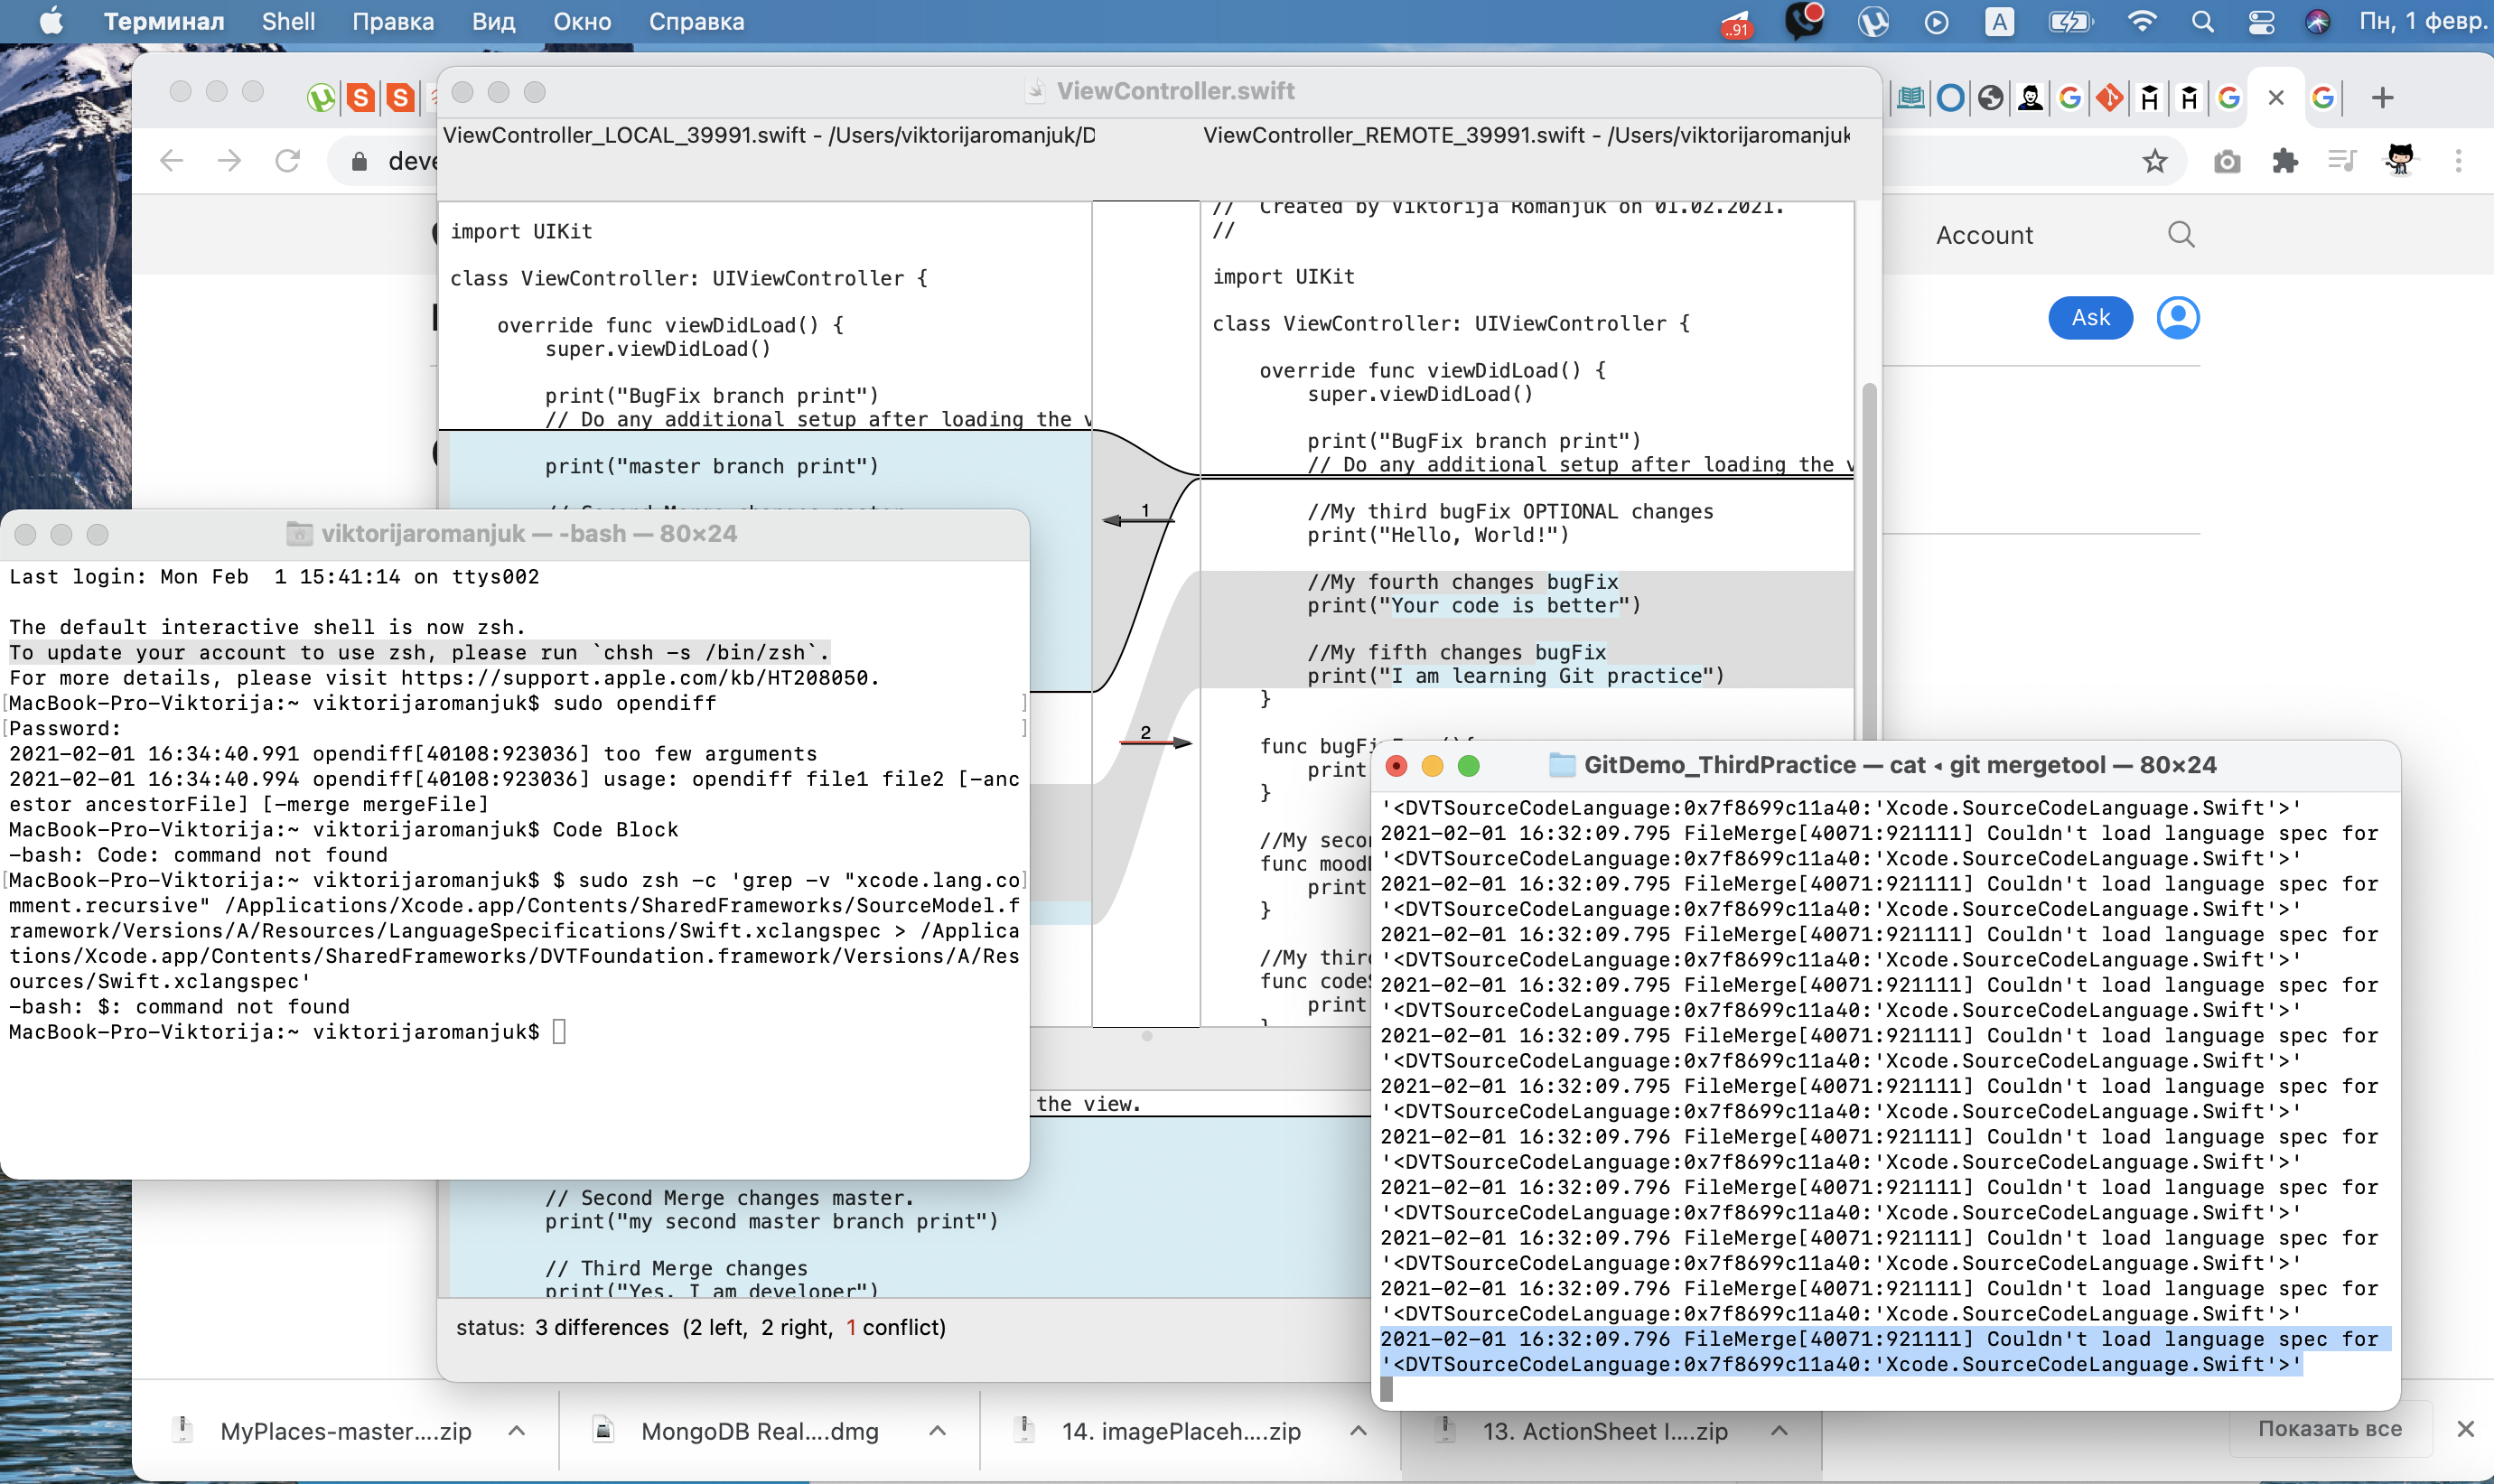Click the FileMerge split pane divider handle

coord(1147,1036)
